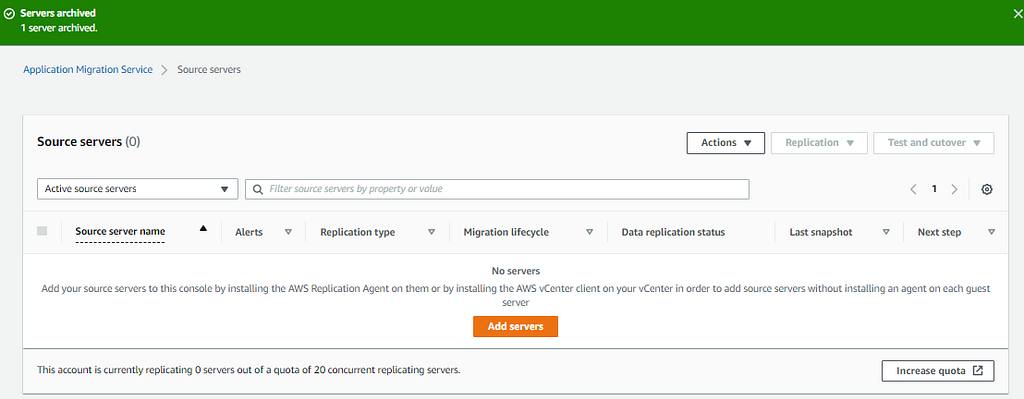The width and height of the screenshot is (1024, 399).
Task: Expand the Active source servers selector
Action: point(138,189)
